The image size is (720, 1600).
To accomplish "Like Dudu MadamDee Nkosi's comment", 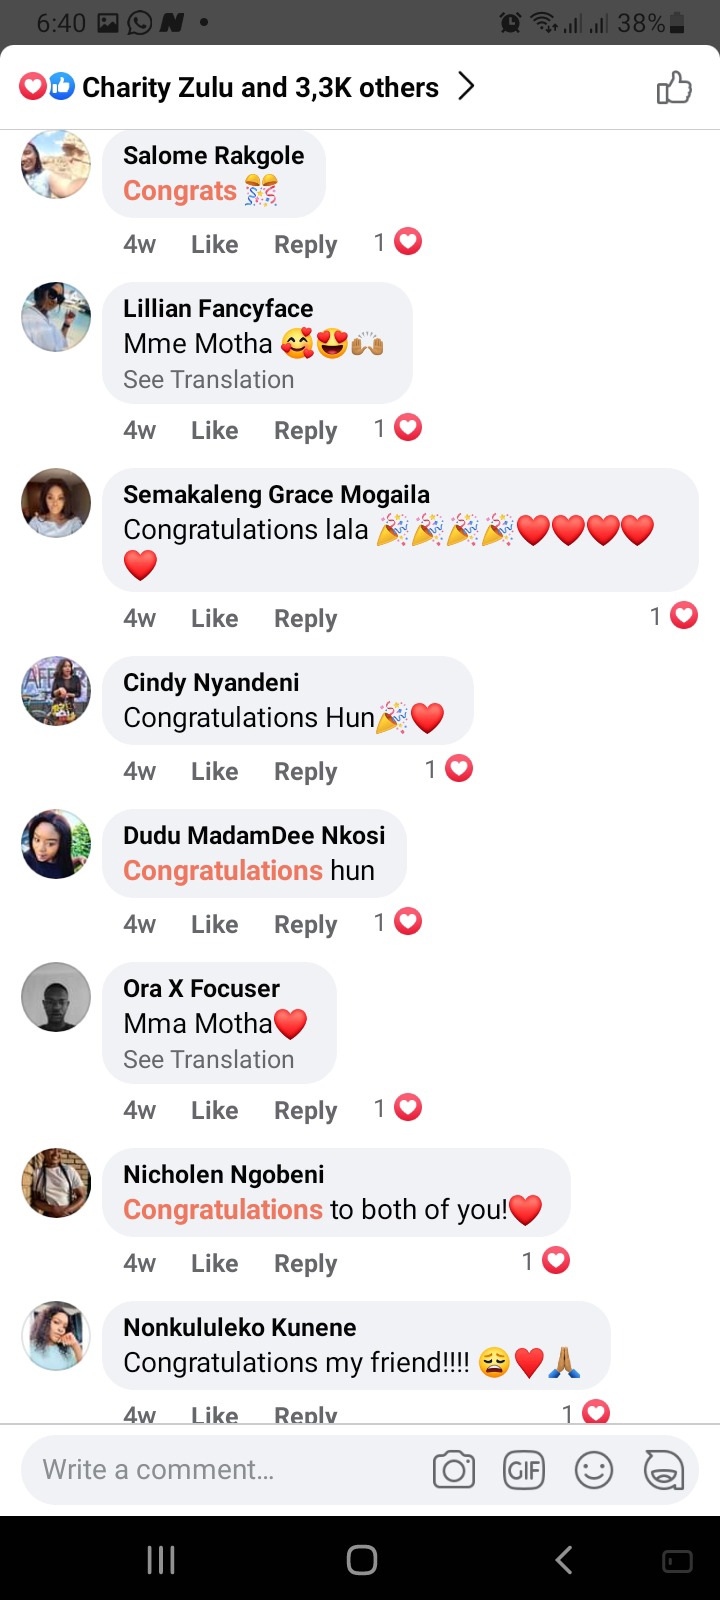I will tap(215, 924).
